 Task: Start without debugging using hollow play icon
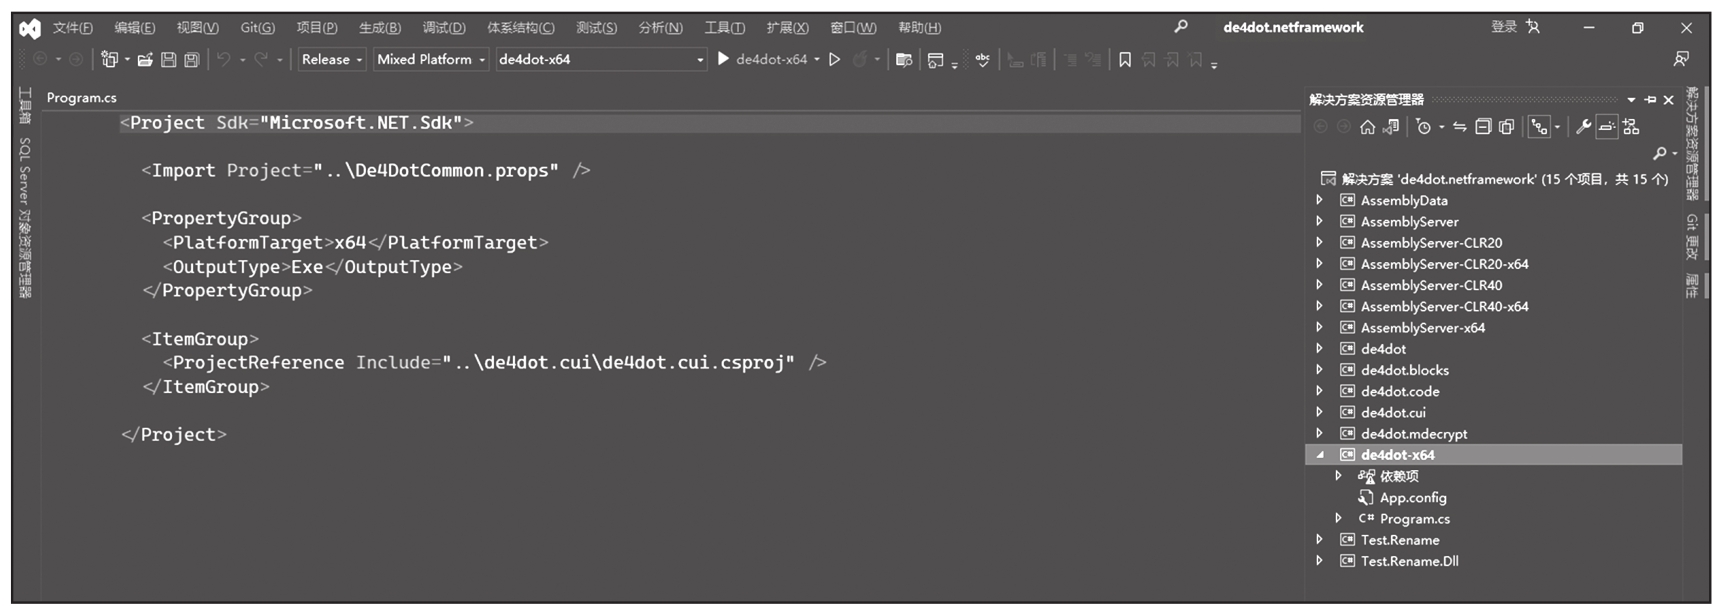click(835, 59)
